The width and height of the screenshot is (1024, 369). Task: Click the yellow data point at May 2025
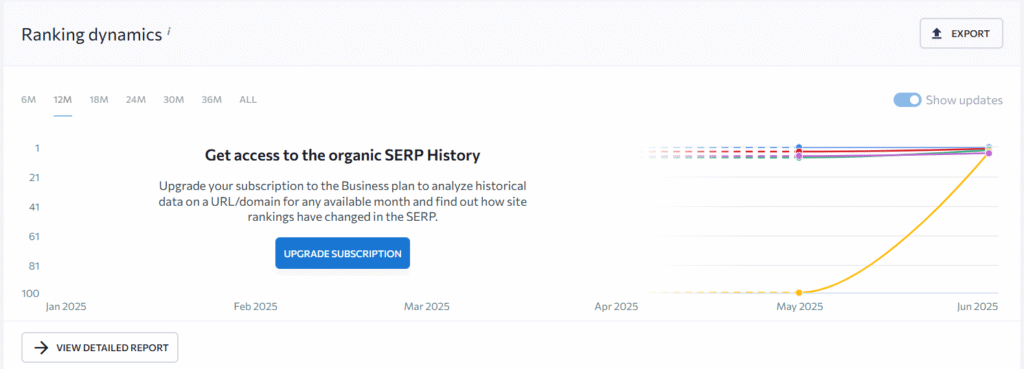click(x=799, y=293)
